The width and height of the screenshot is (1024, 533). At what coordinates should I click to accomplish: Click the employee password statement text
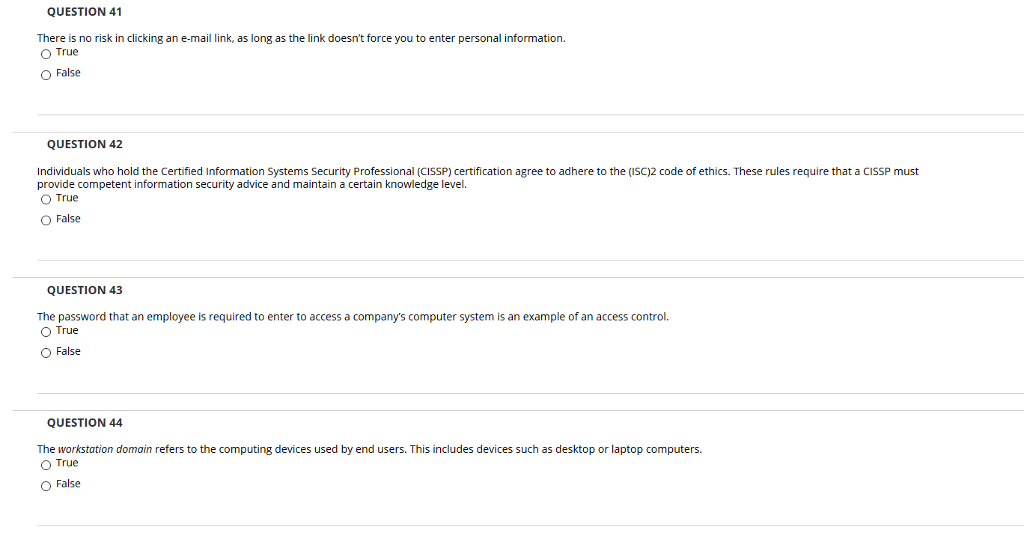pyautogui.click(x=353, y=317)
